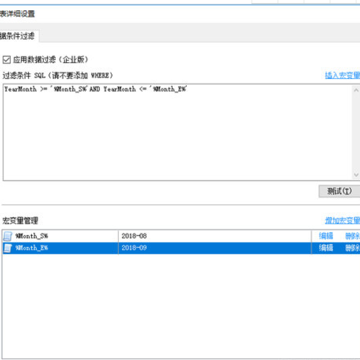This screenshot has height=360, width=360.
Task: Click the SQL box scrollbar up arrow
Action: point(356,90)
